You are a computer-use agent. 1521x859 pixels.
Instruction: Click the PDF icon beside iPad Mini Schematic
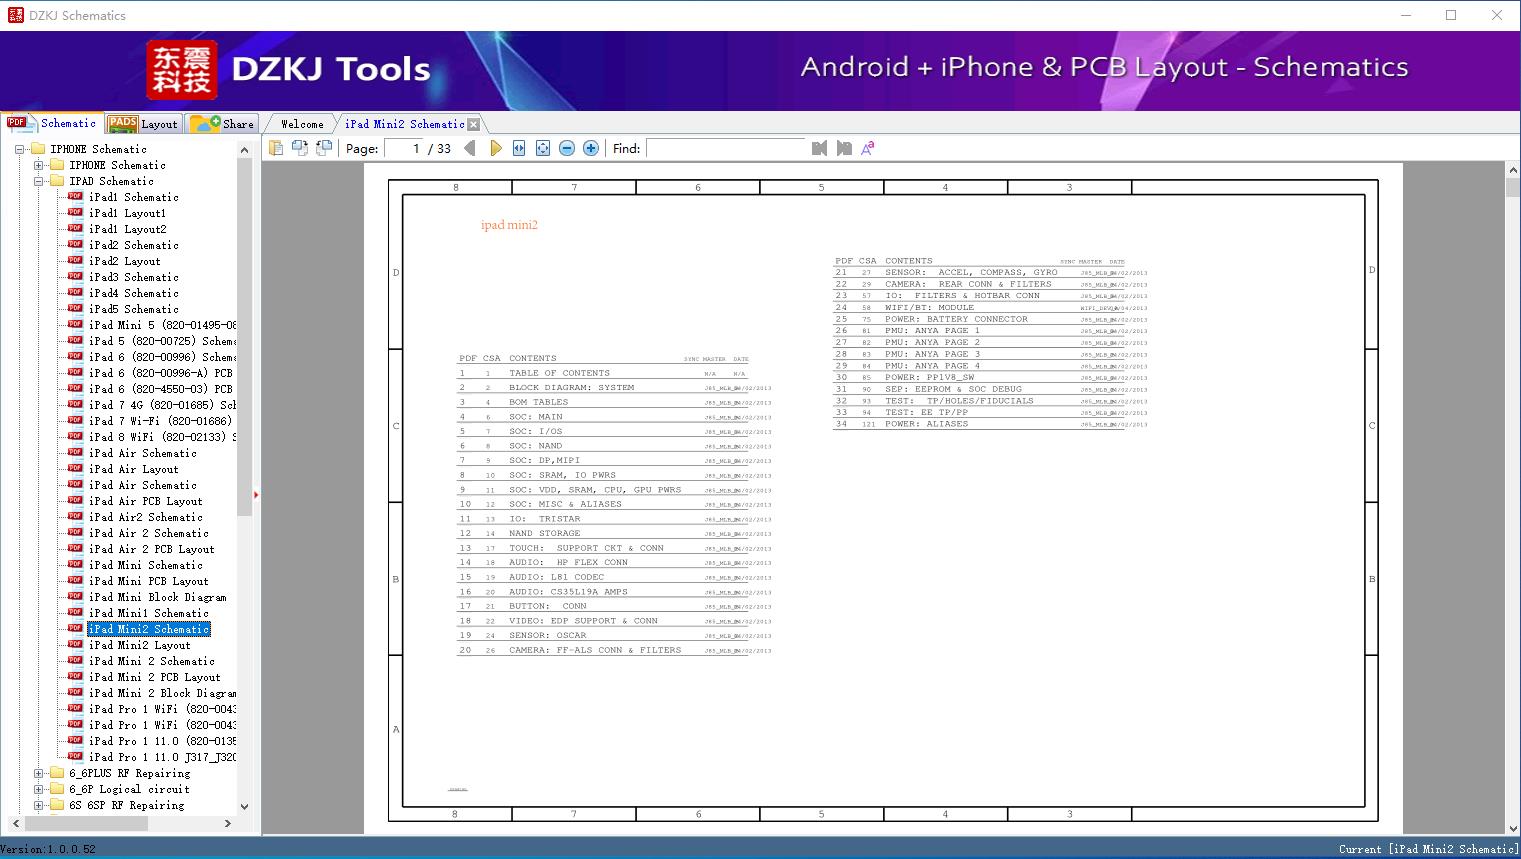coord(75,565)
